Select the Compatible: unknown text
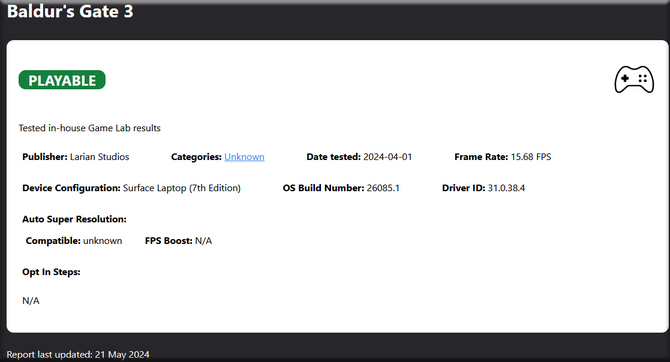The image size is (670, 362). pyautogui.click(x=74, y=241)
